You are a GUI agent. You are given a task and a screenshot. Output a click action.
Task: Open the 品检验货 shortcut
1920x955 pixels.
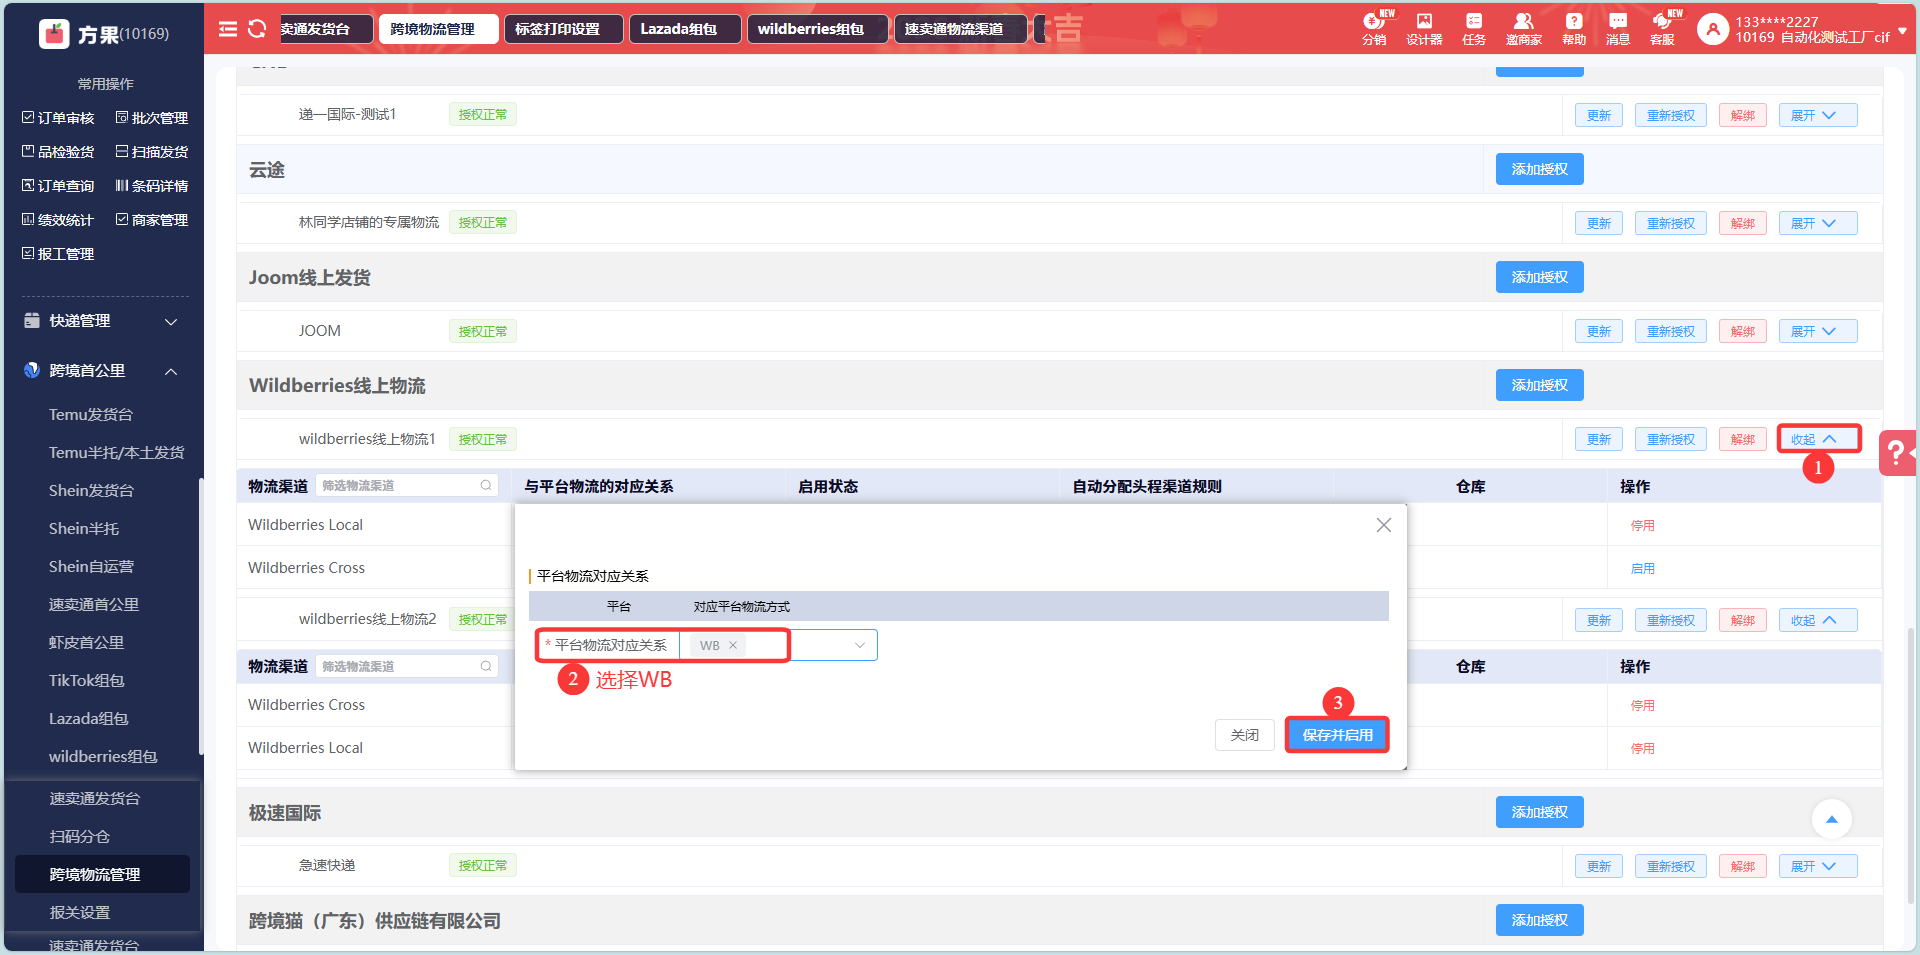pos(58,152)
